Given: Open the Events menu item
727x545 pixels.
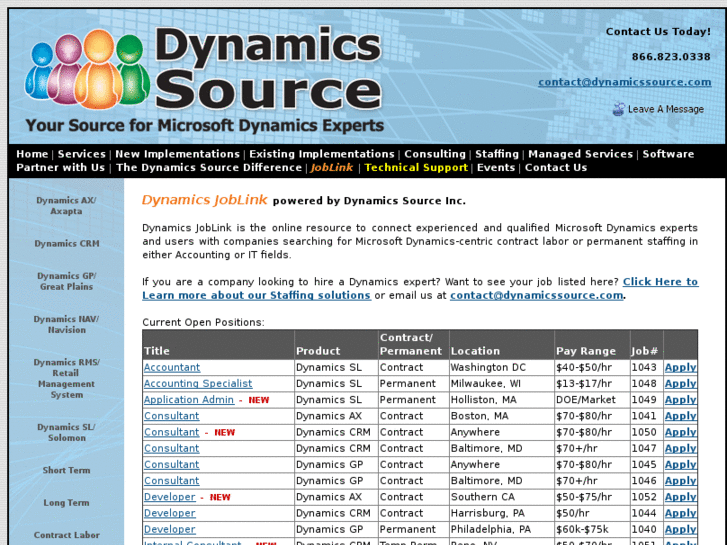Looking at the screenshot, I should pyautogui.click(x=496, y=167).
